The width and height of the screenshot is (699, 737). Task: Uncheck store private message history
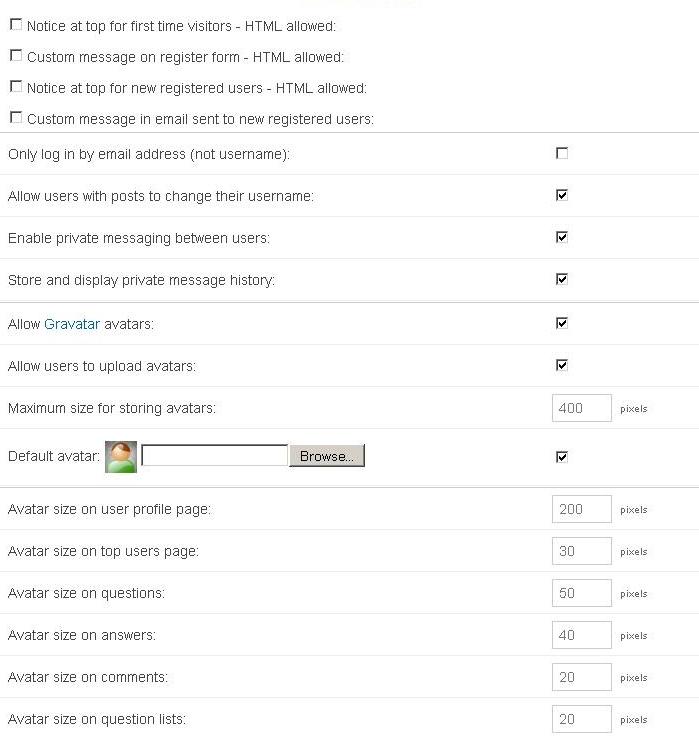(x=562, y=279)
